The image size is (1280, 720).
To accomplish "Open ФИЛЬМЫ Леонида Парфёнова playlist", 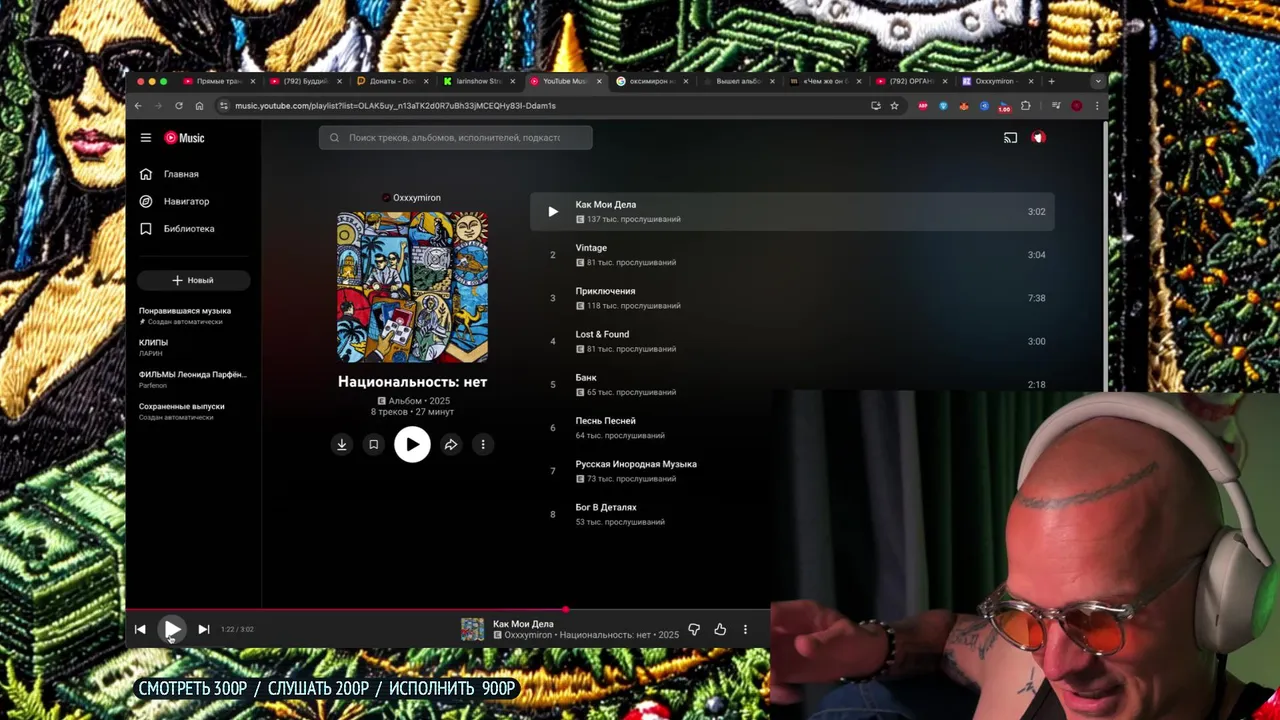I will point(193,379).
